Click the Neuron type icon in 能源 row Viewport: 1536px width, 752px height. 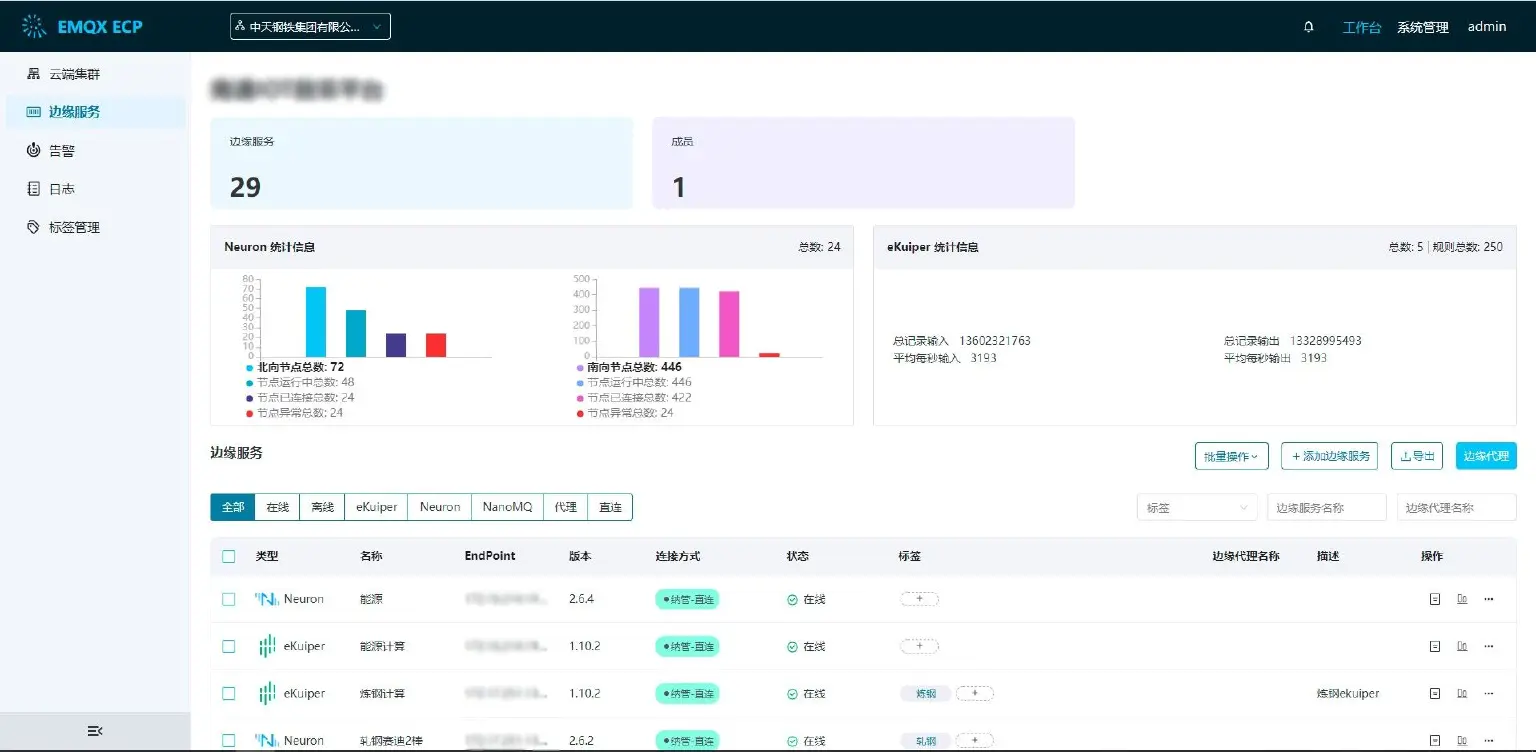[x=266, y=599]
